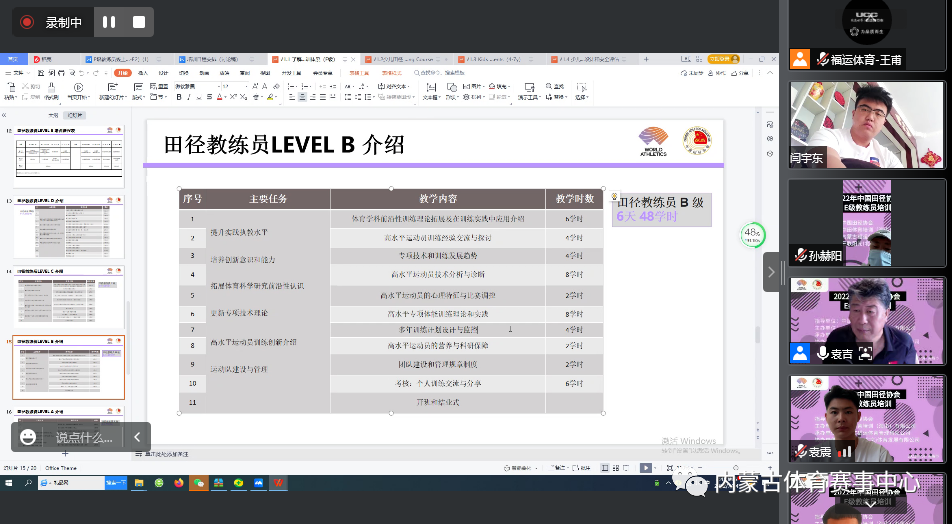Image resolution: width=952 pixels, height=524 pixels.
Task: Click the Bold formatting icon
Action: [x=178, y=98]
